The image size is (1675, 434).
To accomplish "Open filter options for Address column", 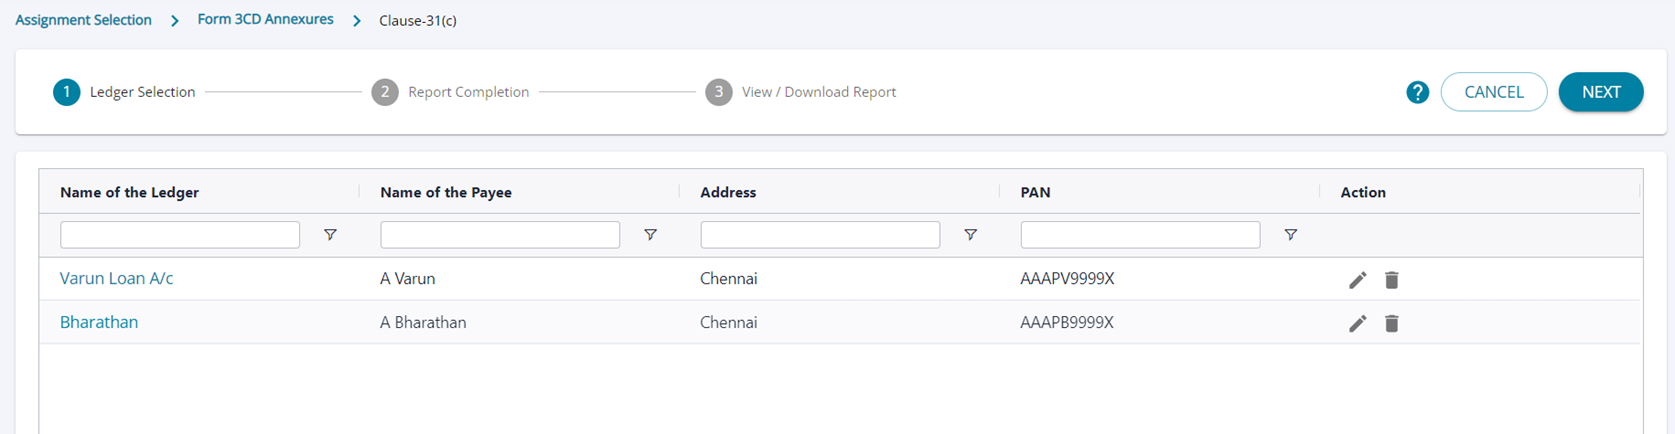I will coord(970,235).
